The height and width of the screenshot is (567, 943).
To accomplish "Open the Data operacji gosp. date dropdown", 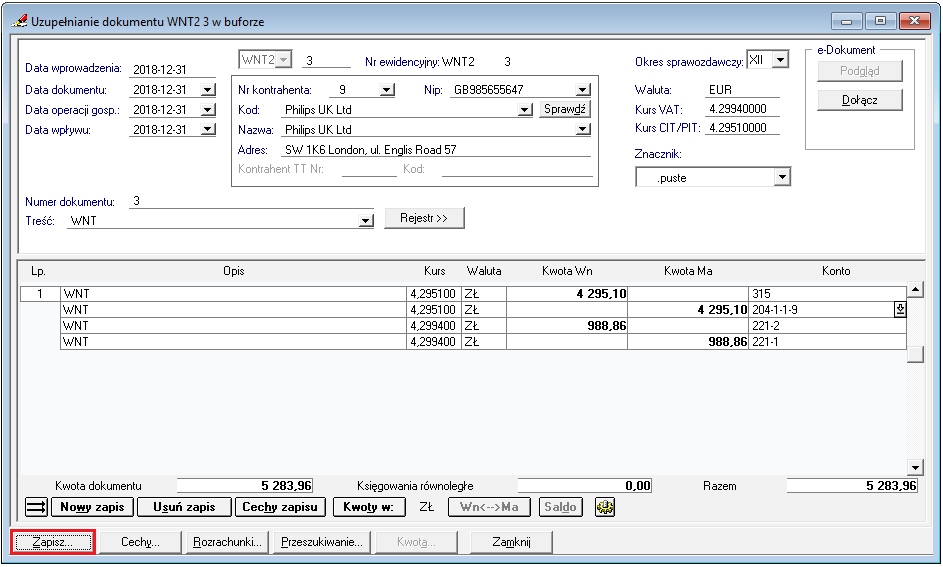I will pos(208,109).
